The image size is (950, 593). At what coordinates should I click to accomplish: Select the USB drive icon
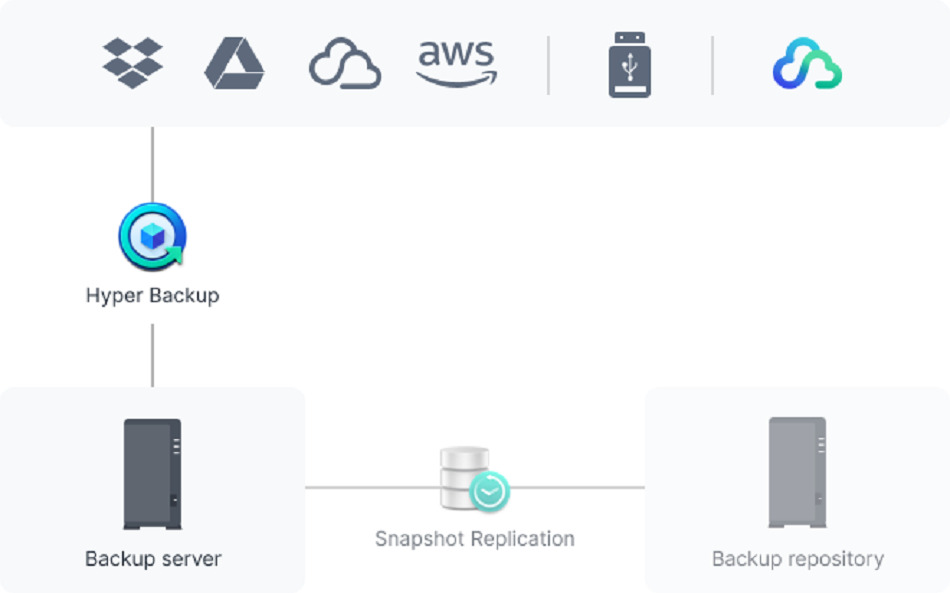click(630, 65)
